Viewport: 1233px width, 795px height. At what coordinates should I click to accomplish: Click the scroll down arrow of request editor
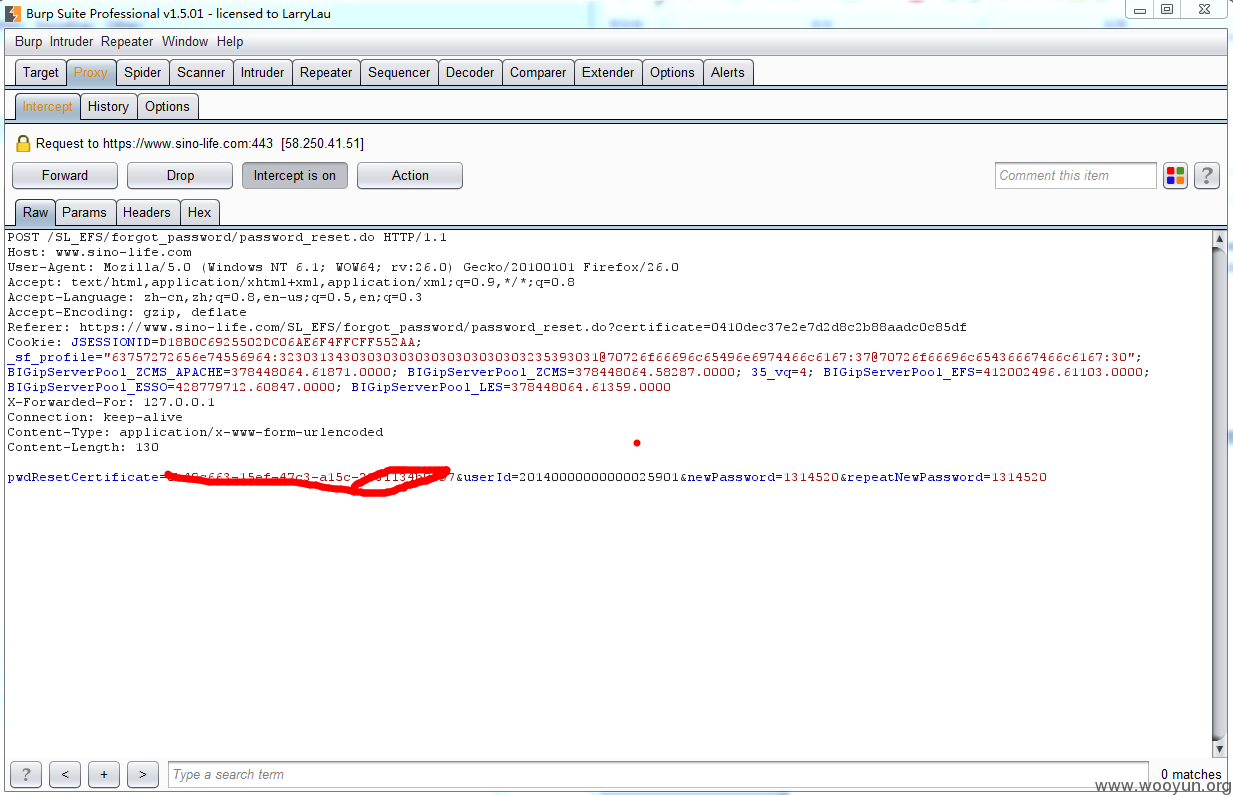[x=1219, y=748]
